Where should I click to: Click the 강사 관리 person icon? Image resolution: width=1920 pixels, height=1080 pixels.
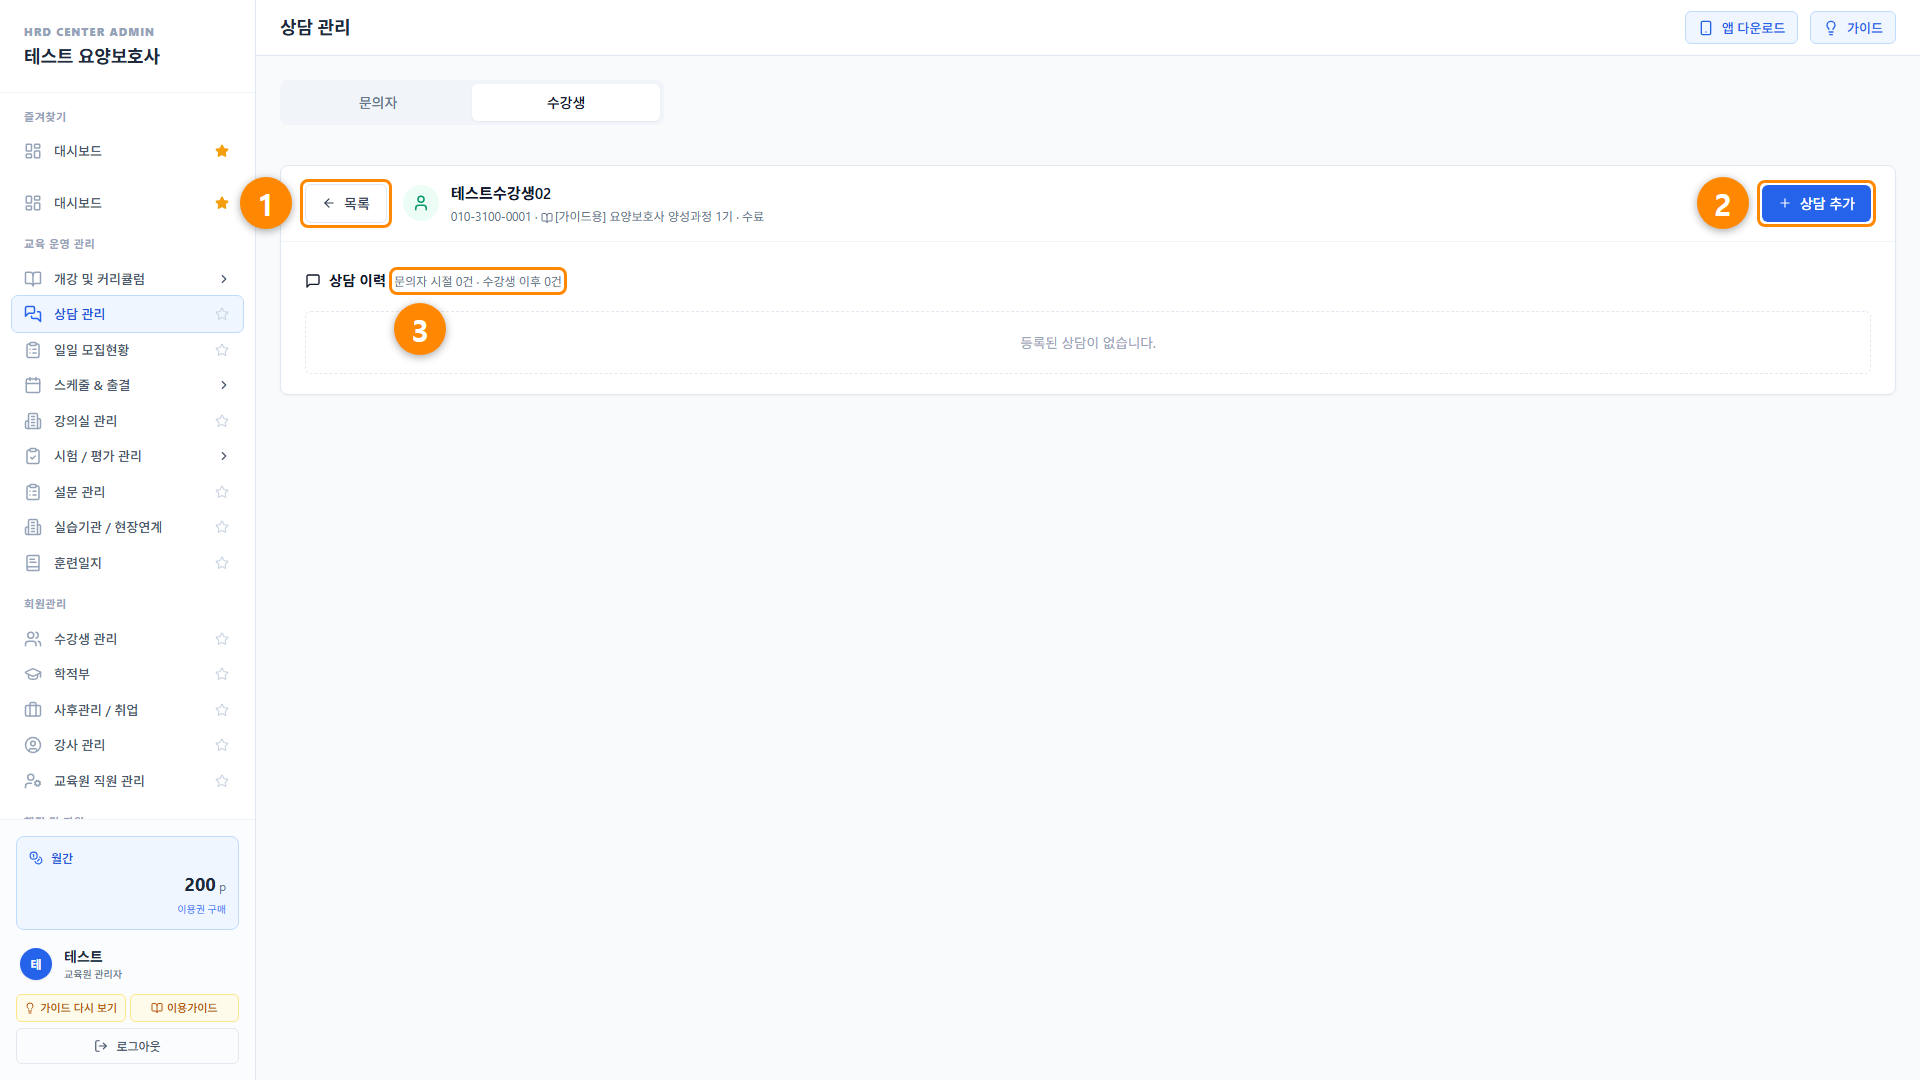(x=33, y=745)
